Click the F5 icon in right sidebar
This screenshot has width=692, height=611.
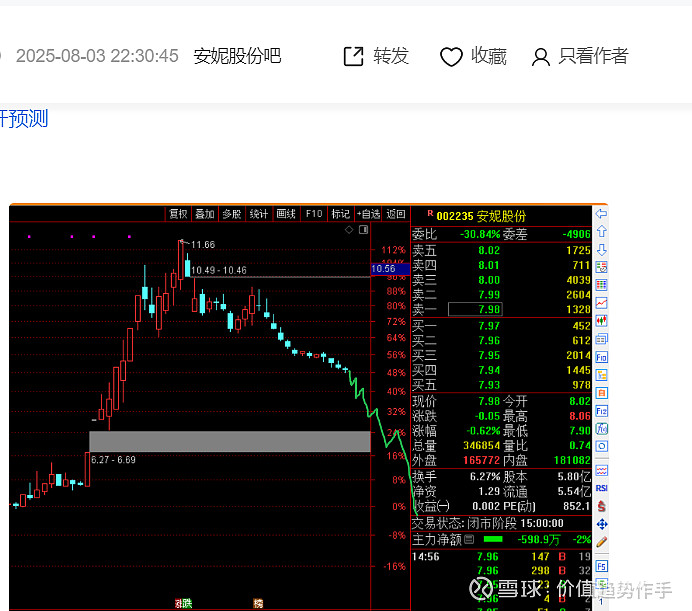tap(601, 566)
